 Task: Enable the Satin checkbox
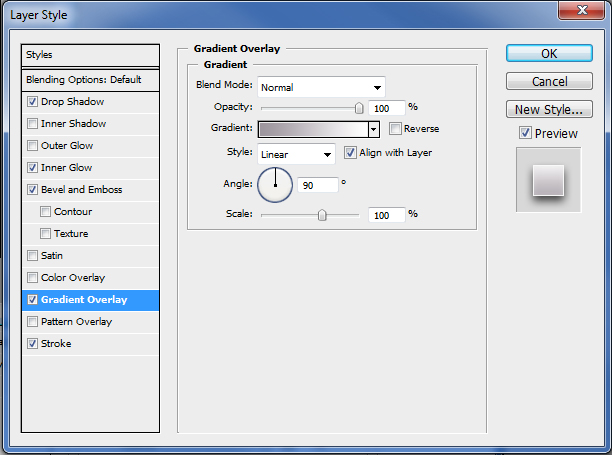pos(32,256)
